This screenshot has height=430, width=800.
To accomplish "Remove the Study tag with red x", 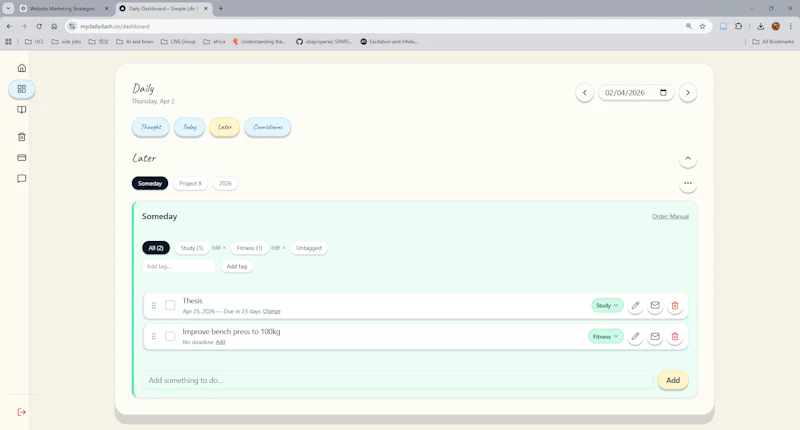I will click(x=224, y=248).
